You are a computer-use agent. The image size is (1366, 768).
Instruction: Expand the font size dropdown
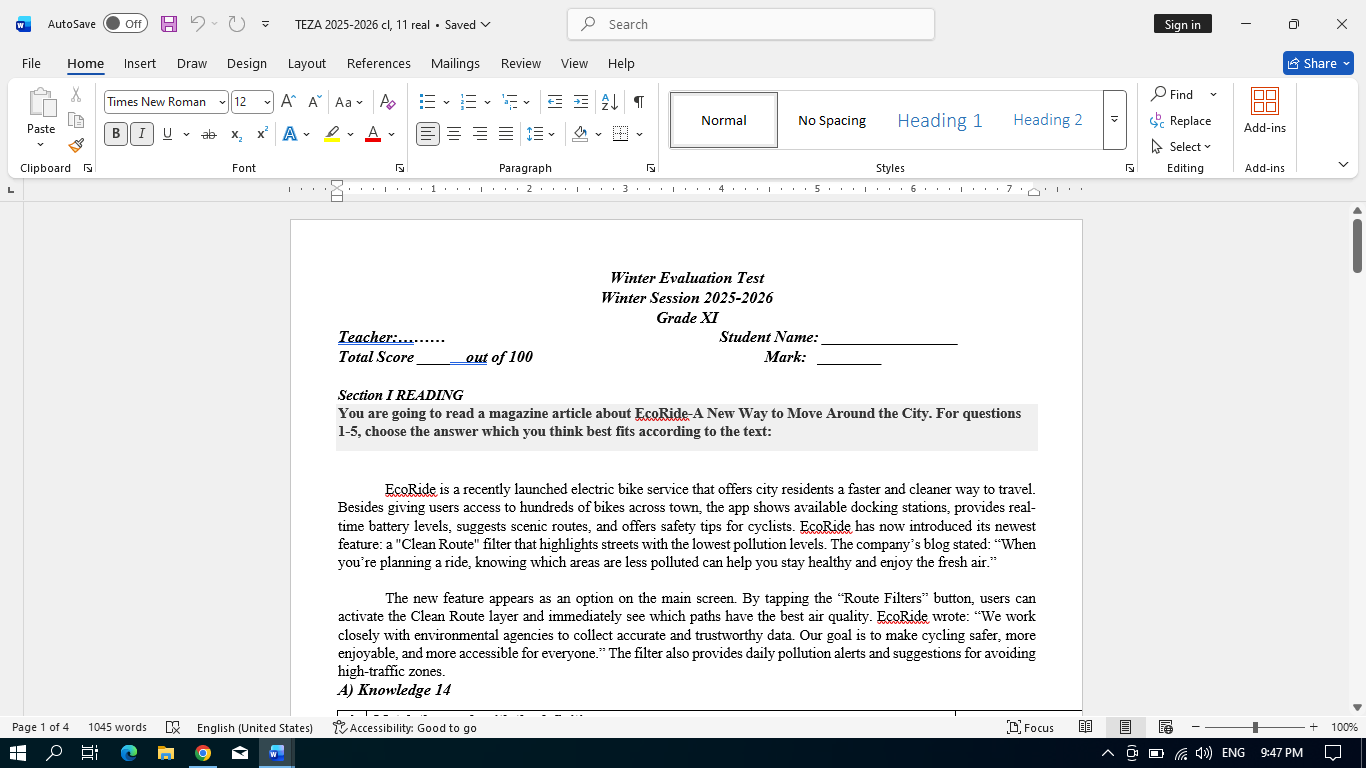point(266,102)
